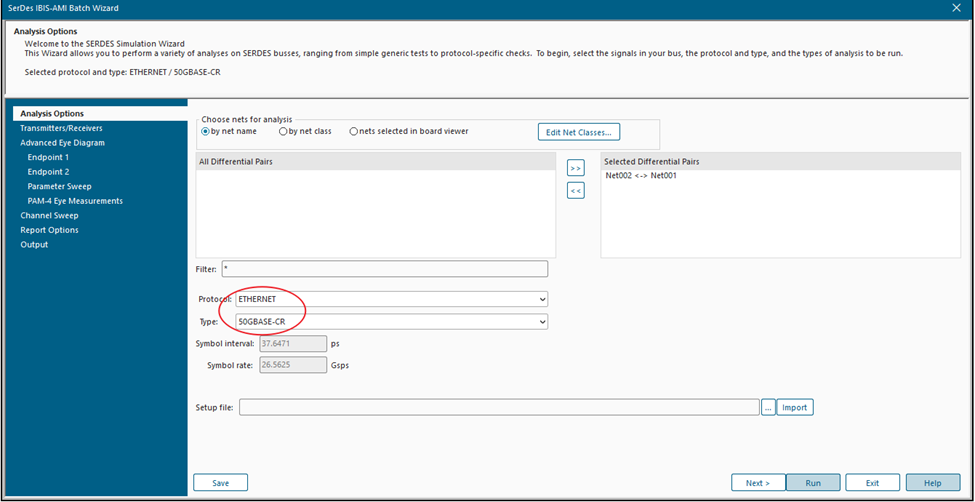975x502 pixels.
Task: Open PAM-4 Eye Measurements page
Action: tap(75, 201)
